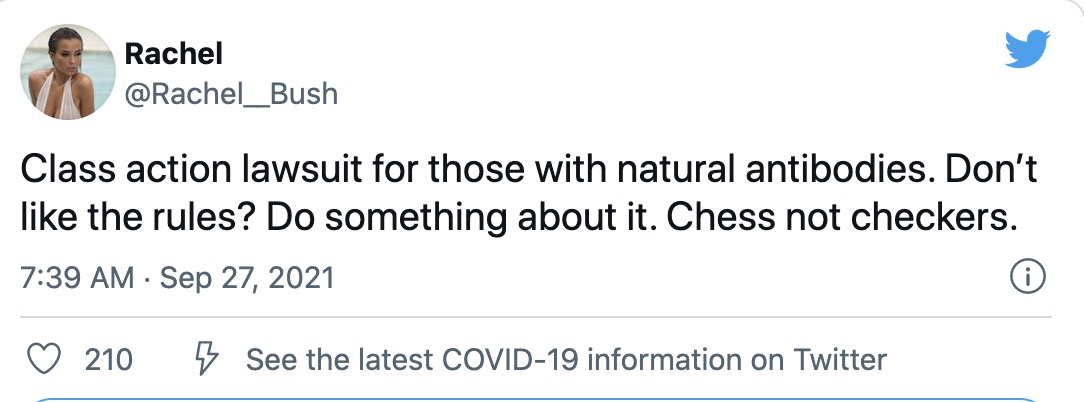Click the word "Twitter" in the COVID-19 link
The width and height of the screenshot is (1084, 402).
pos(840,359)
